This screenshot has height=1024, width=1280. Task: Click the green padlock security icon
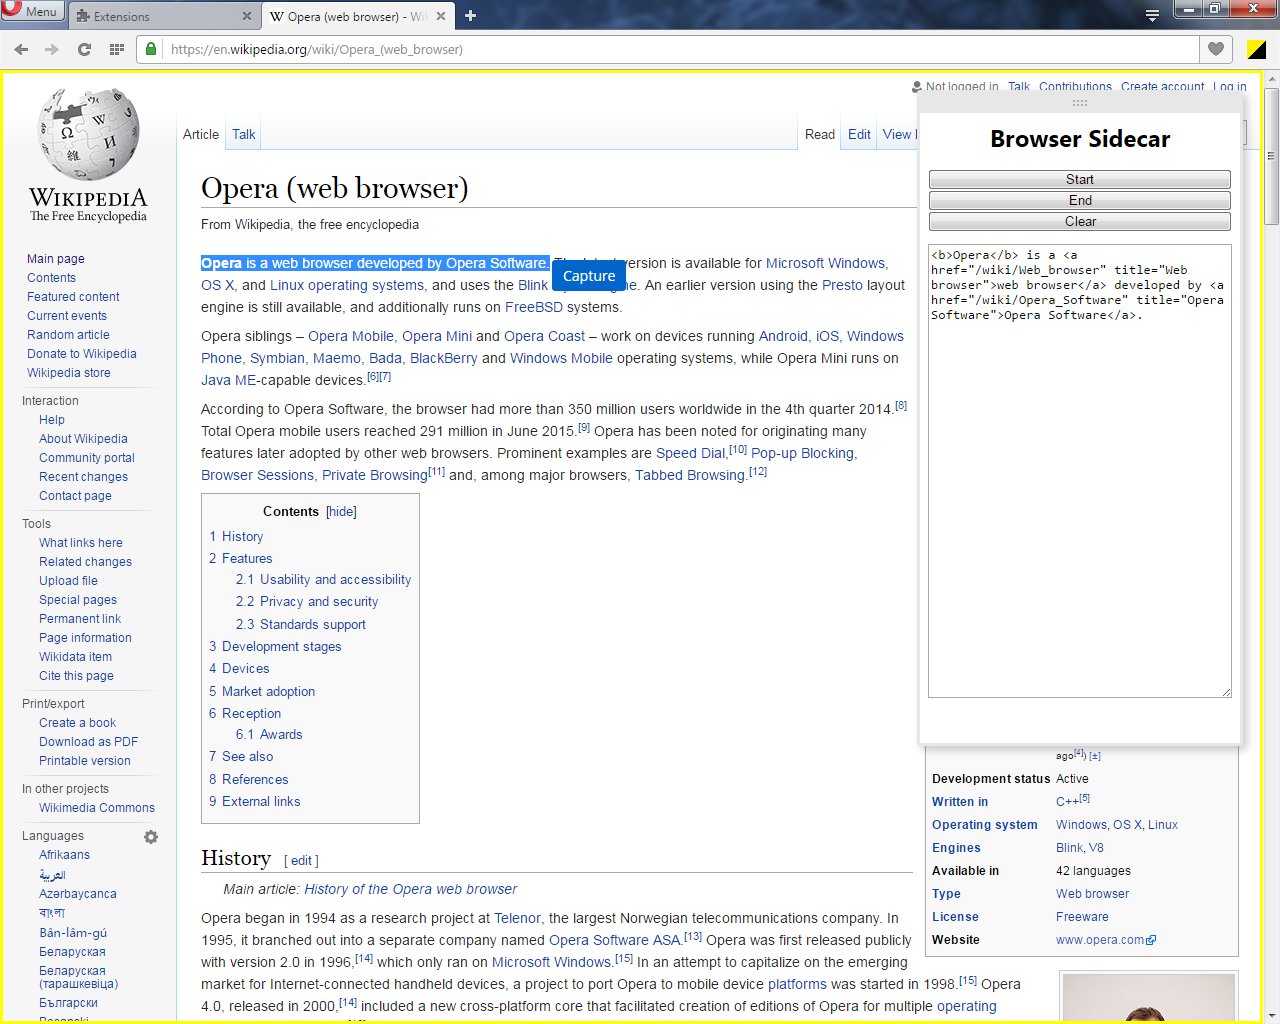[x=151, y=49]
